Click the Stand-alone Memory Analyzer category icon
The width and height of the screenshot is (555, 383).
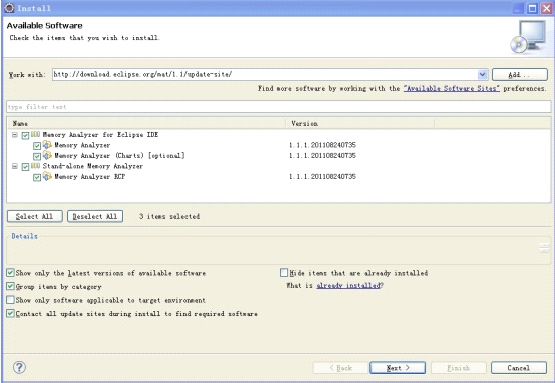coord(35,166)
